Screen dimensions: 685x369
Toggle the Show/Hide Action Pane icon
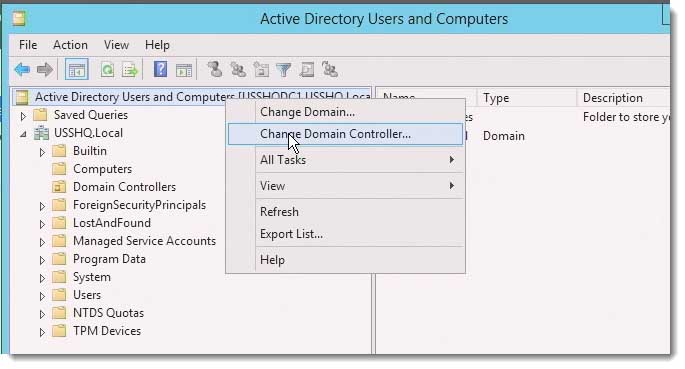click(x=184, y=70)
